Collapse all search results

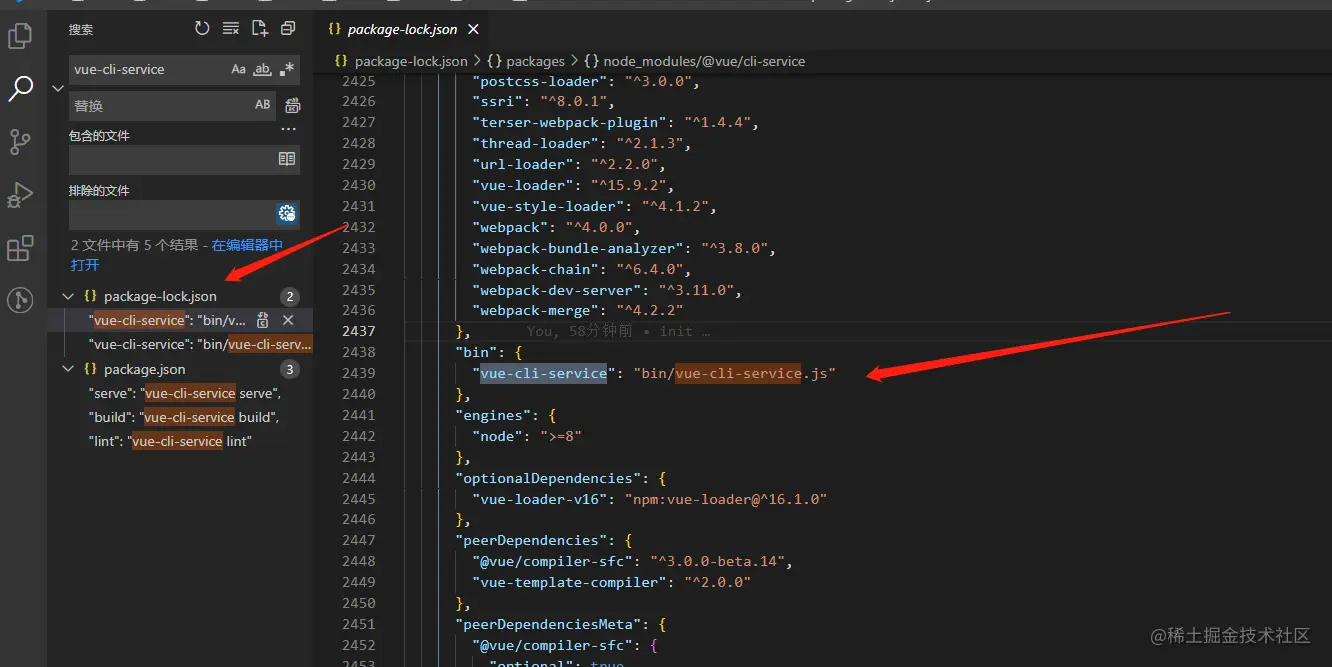pos(288,28)
